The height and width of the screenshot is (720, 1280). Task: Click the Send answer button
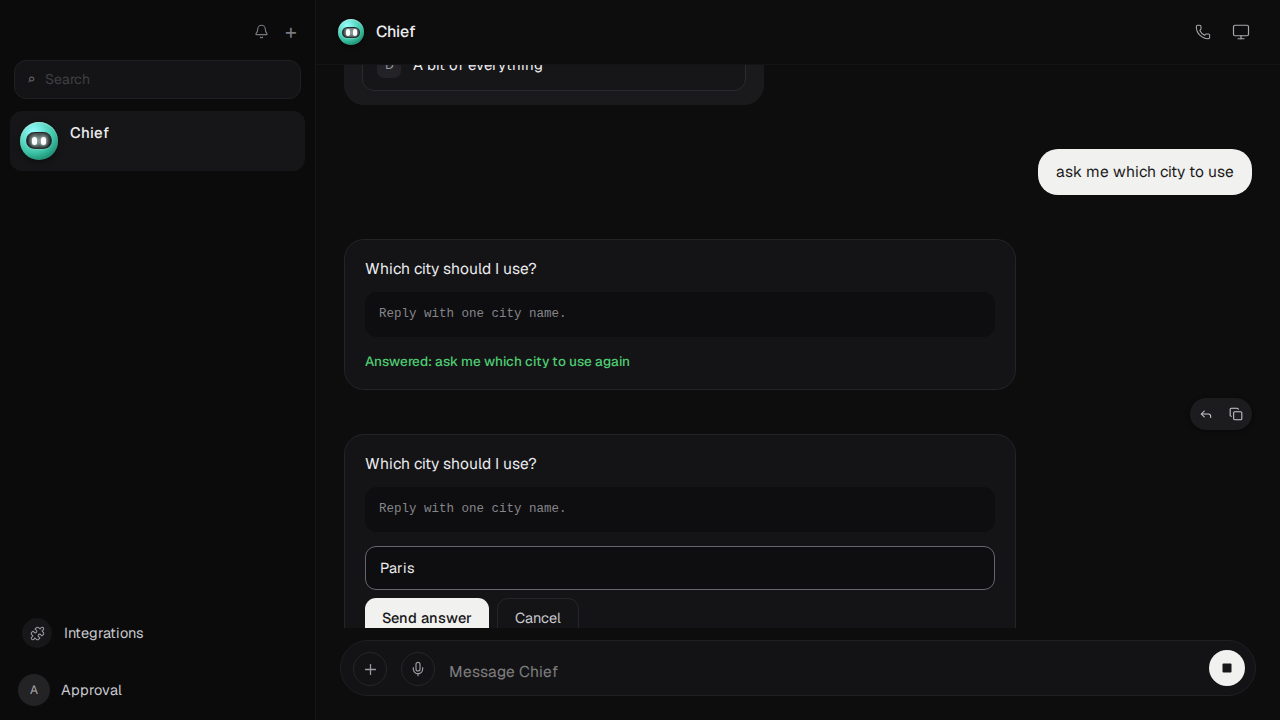[427, 614]
